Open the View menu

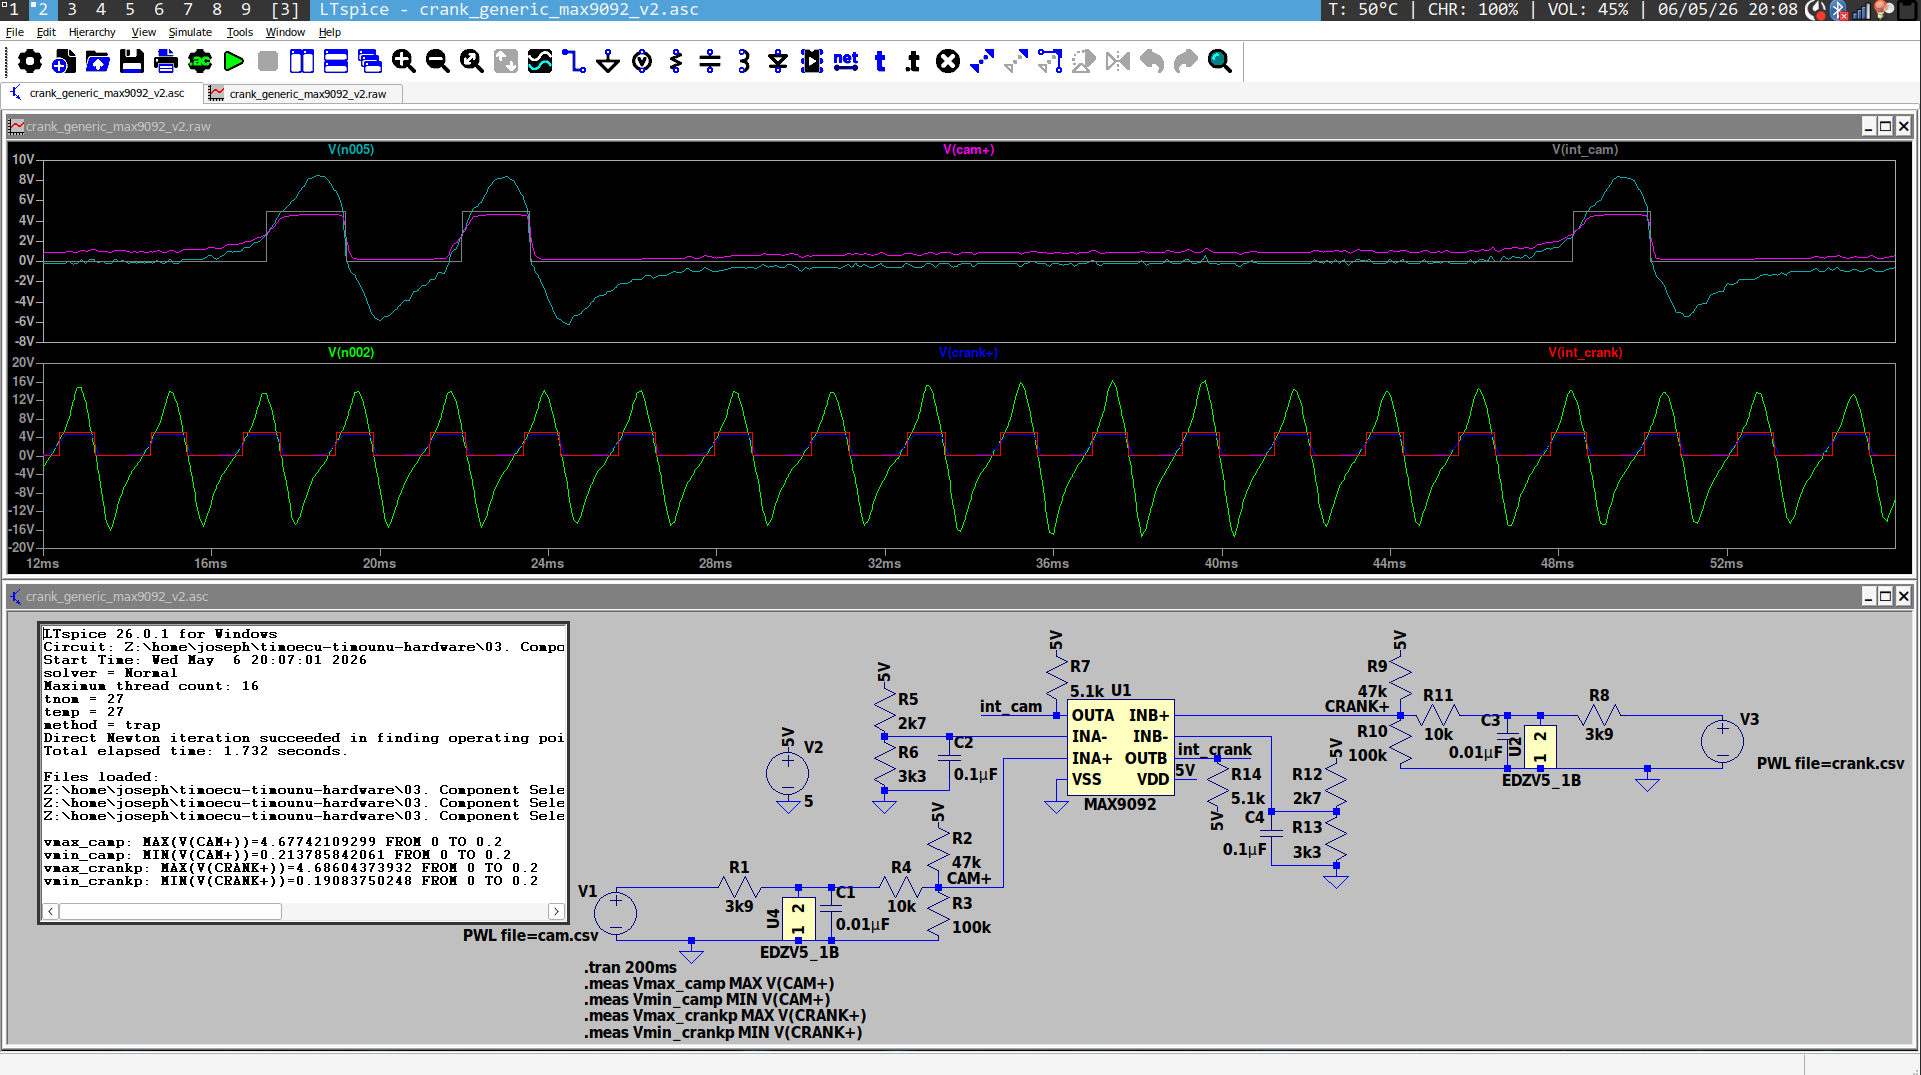point(143,32)
